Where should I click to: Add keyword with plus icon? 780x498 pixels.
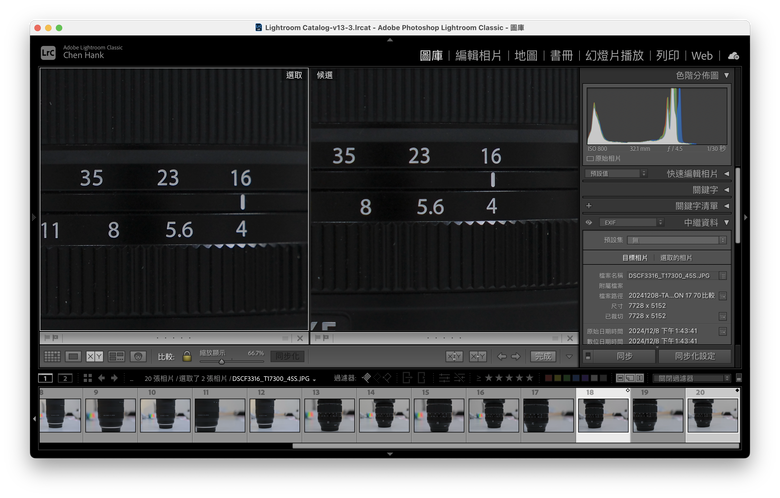tap(589, 205)
